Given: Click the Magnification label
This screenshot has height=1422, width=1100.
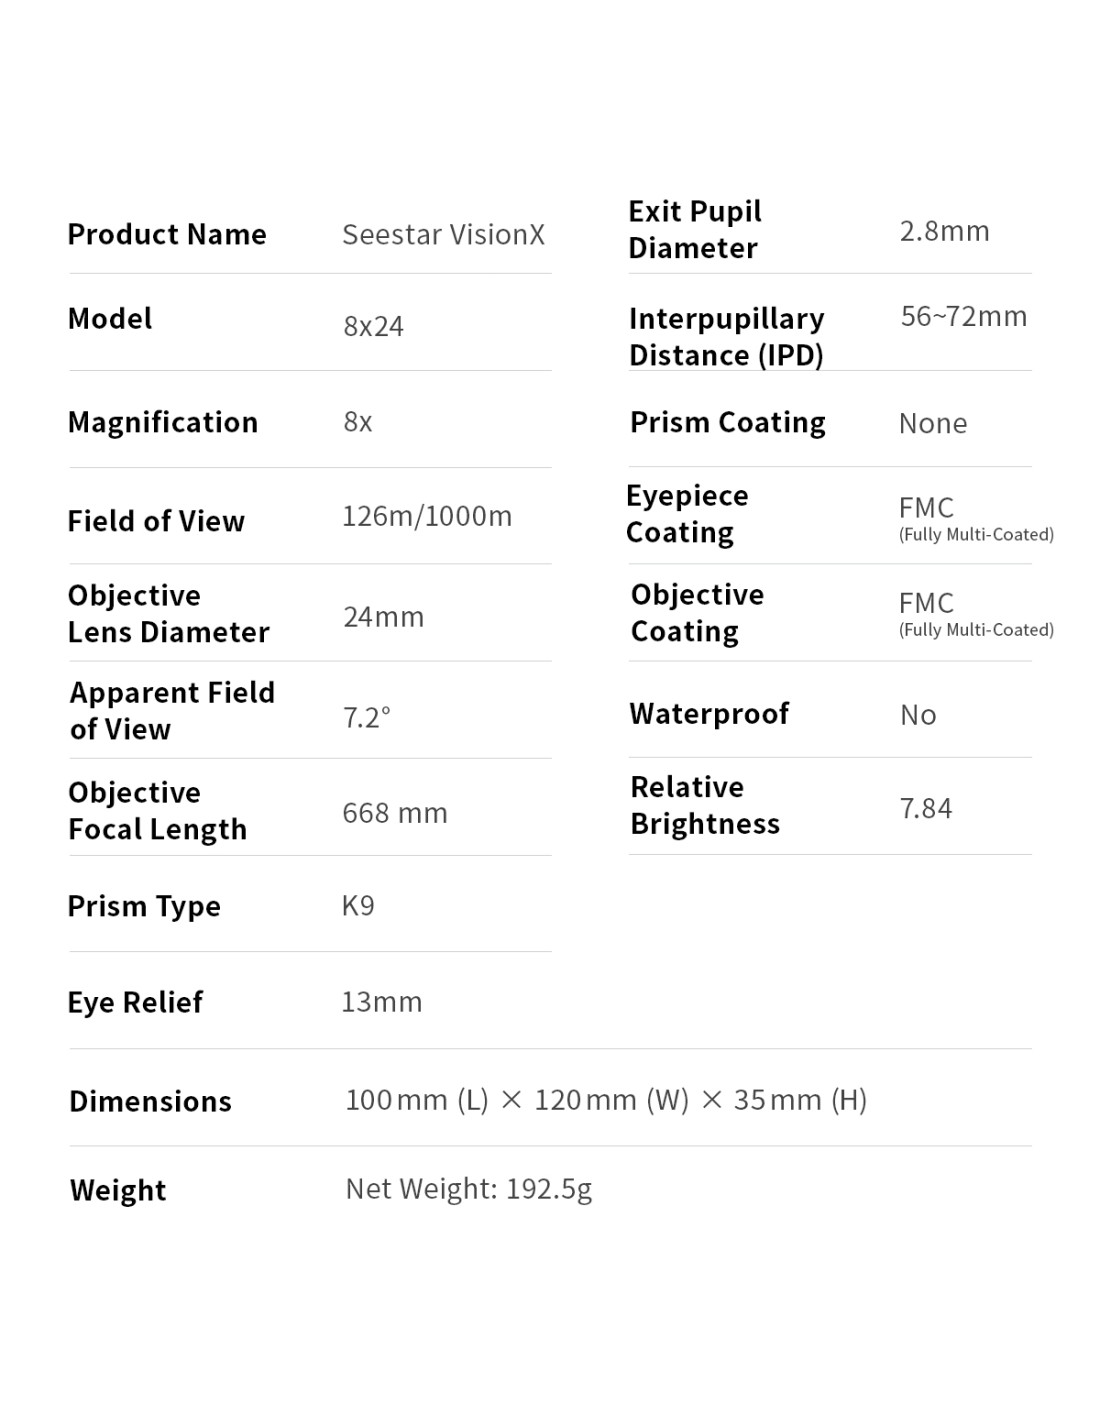Looking at the screenshot, I should pos(163,422).
